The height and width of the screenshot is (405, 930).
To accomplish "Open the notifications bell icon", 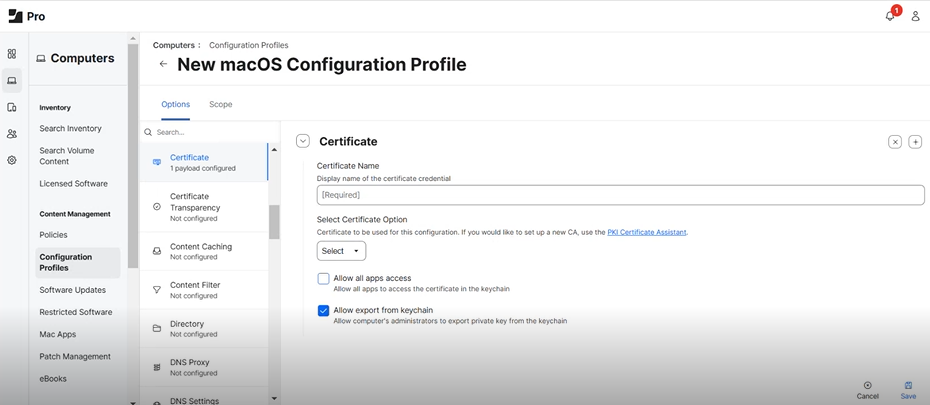I will (x=890, y=16).
